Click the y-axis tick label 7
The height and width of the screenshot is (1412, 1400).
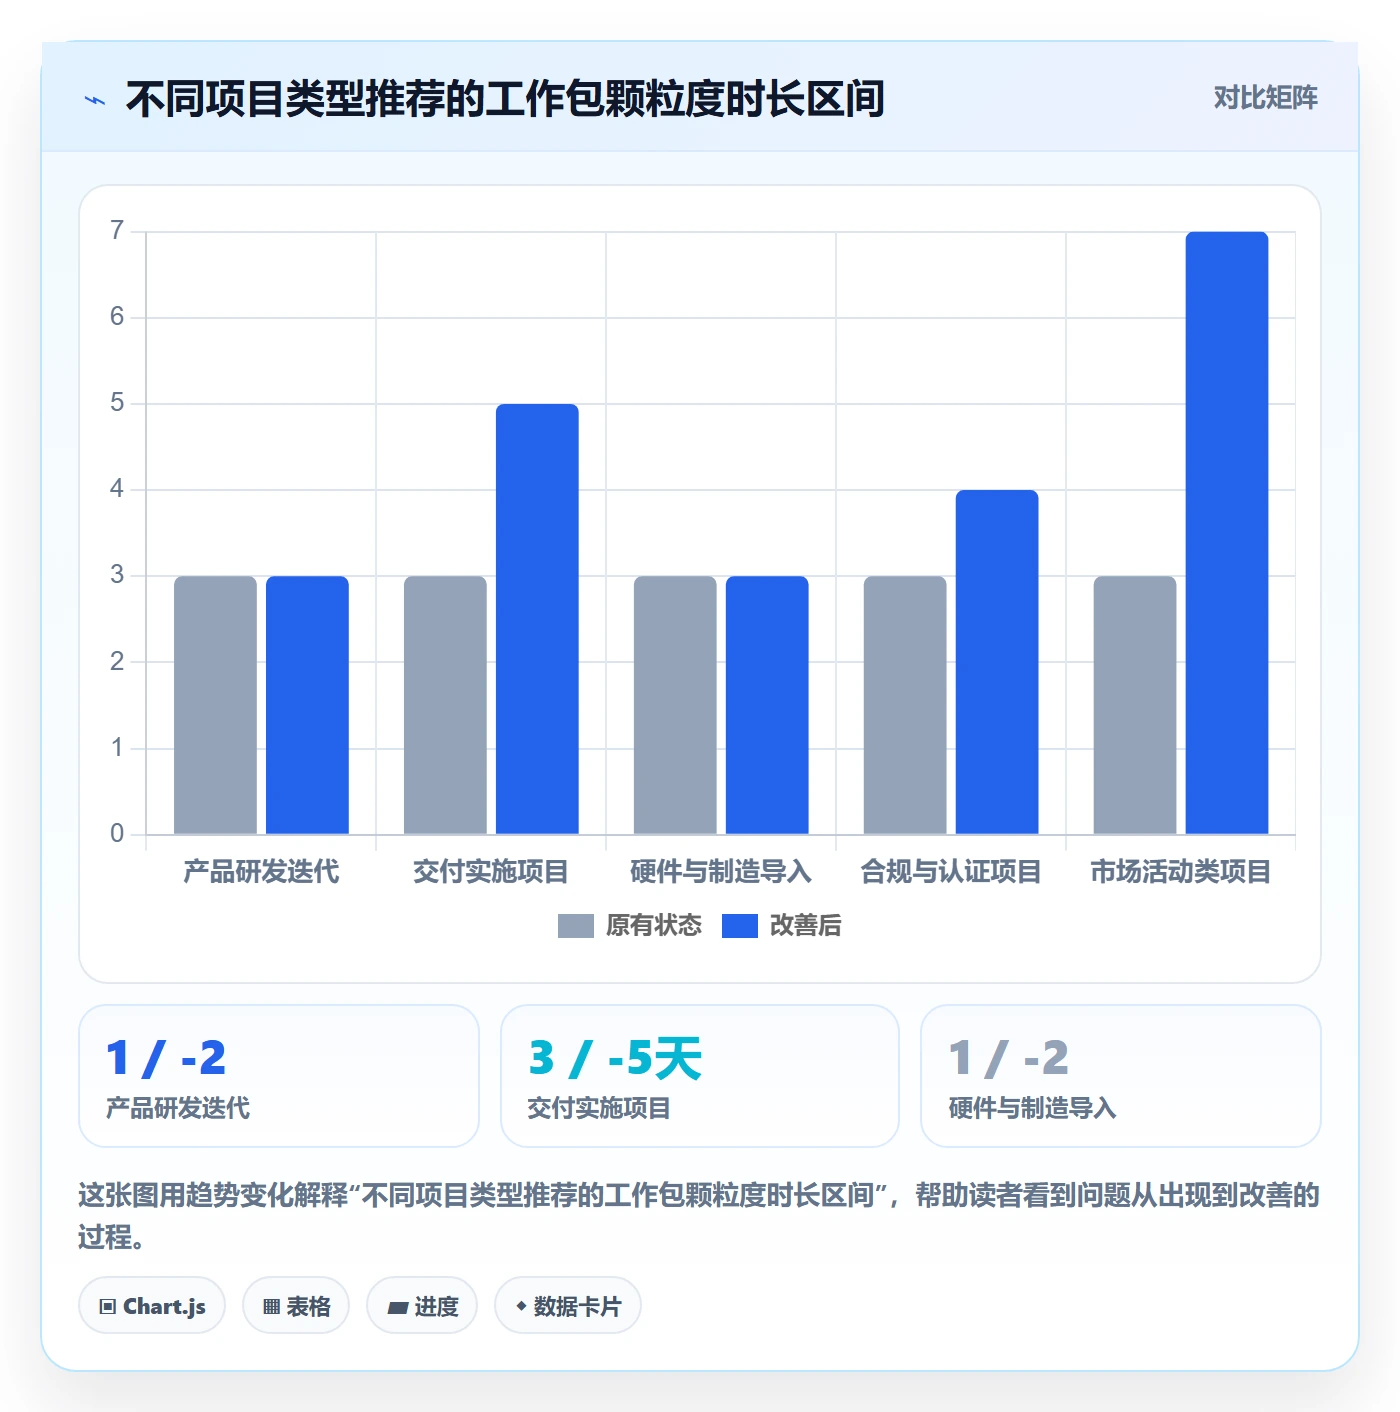[117, 231]
